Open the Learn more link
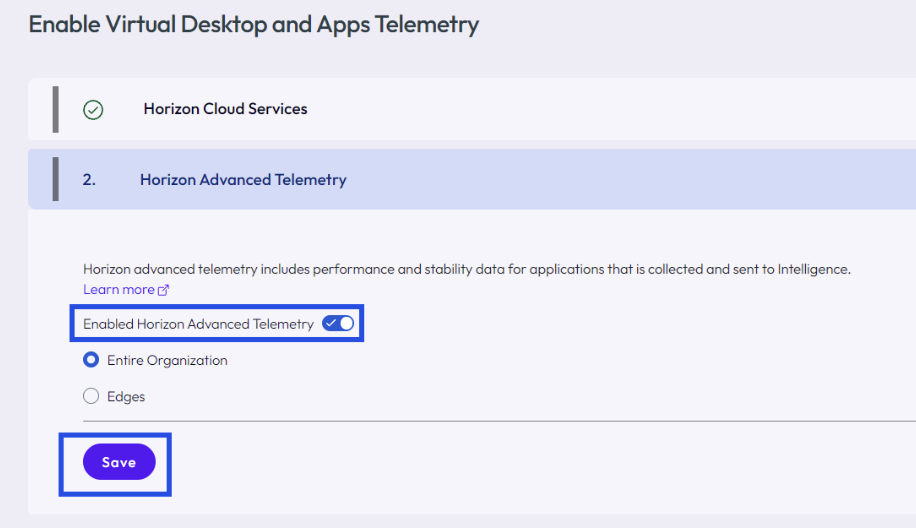 (119, 290)
